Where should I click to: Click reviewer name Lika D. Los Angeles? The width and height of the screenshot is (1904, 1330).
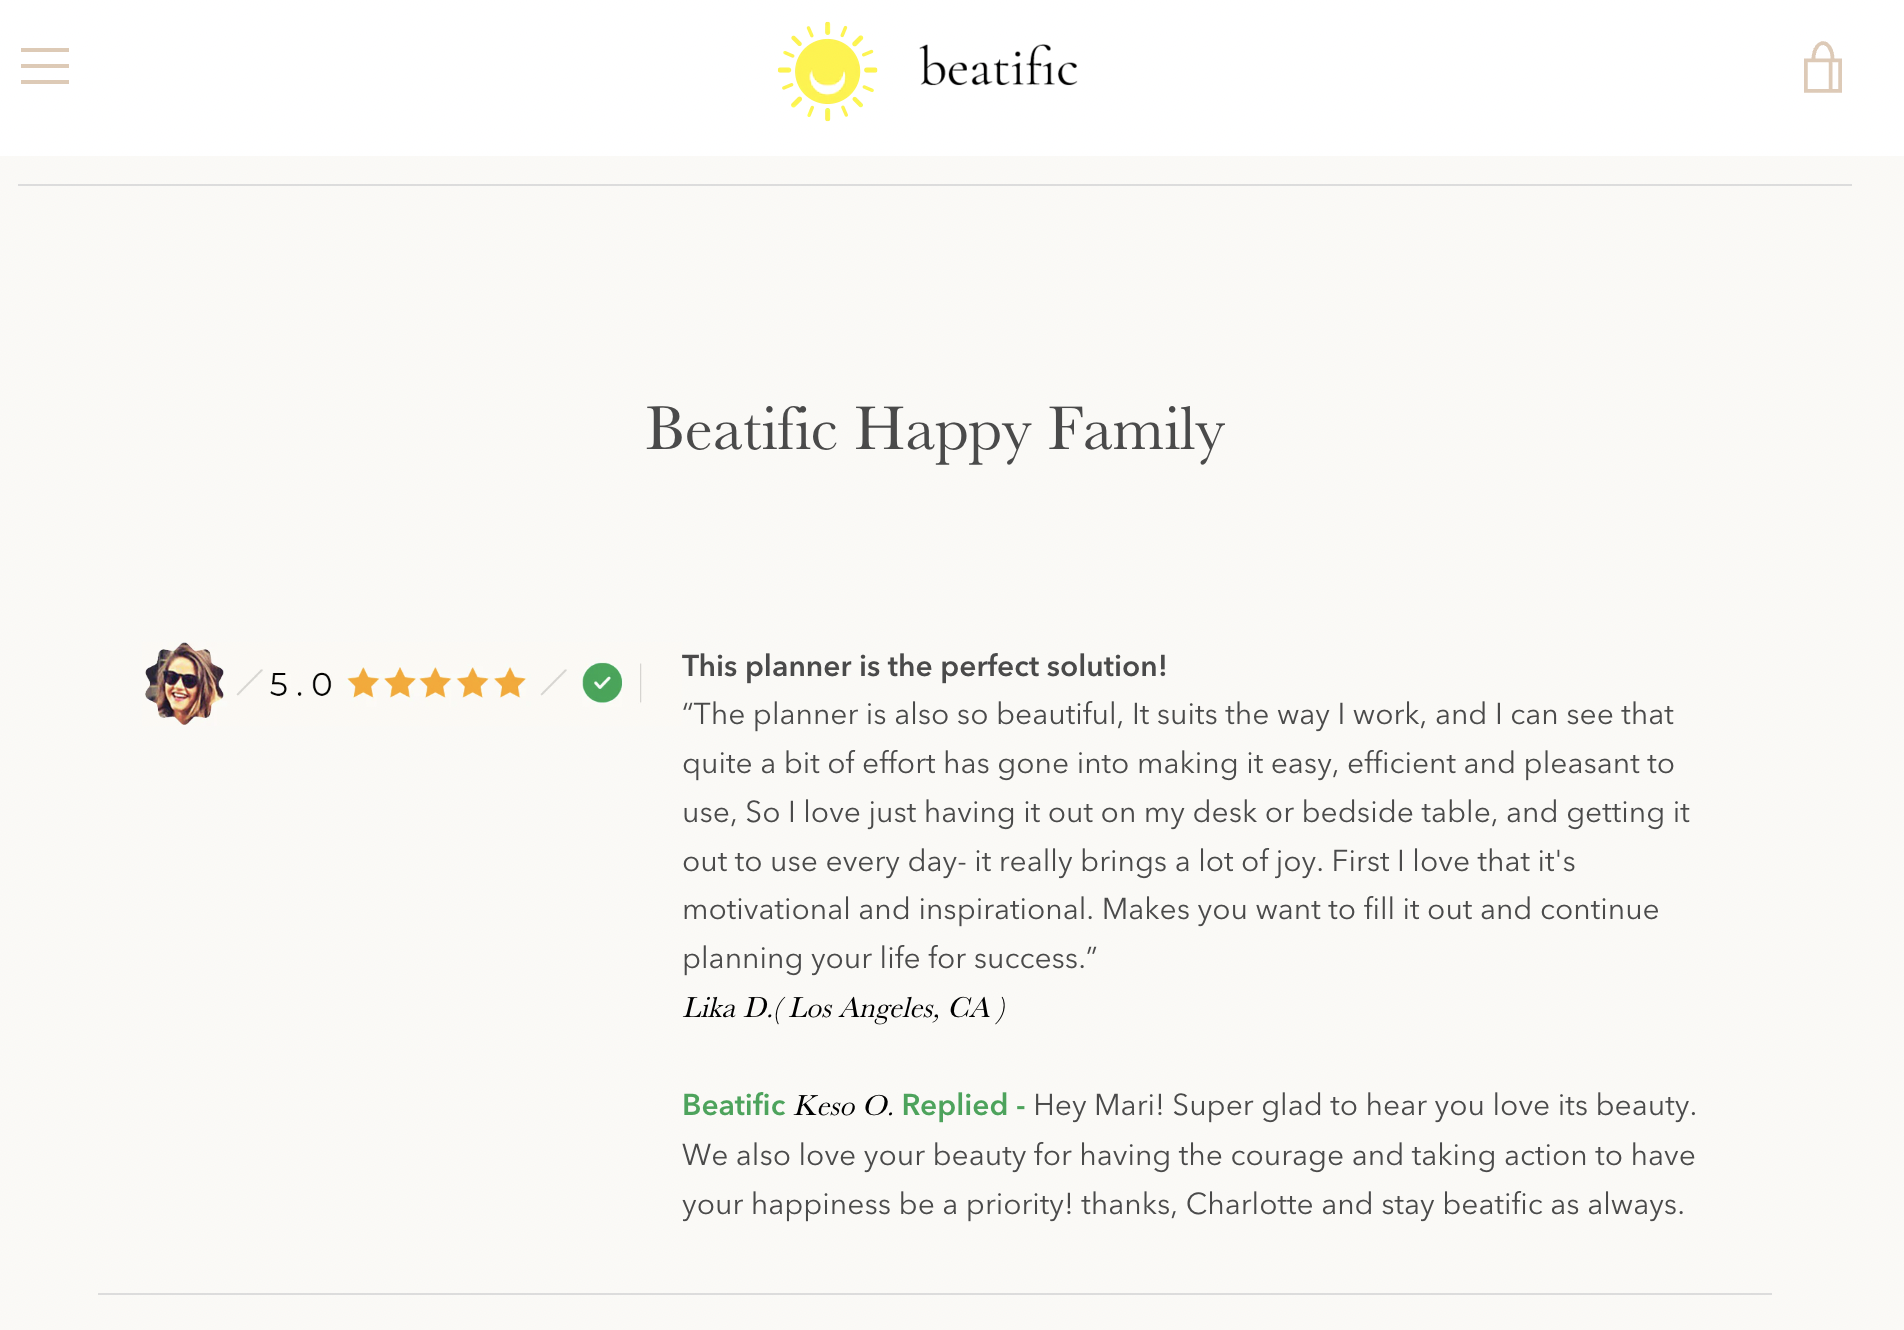click(x=843, y=1008)
